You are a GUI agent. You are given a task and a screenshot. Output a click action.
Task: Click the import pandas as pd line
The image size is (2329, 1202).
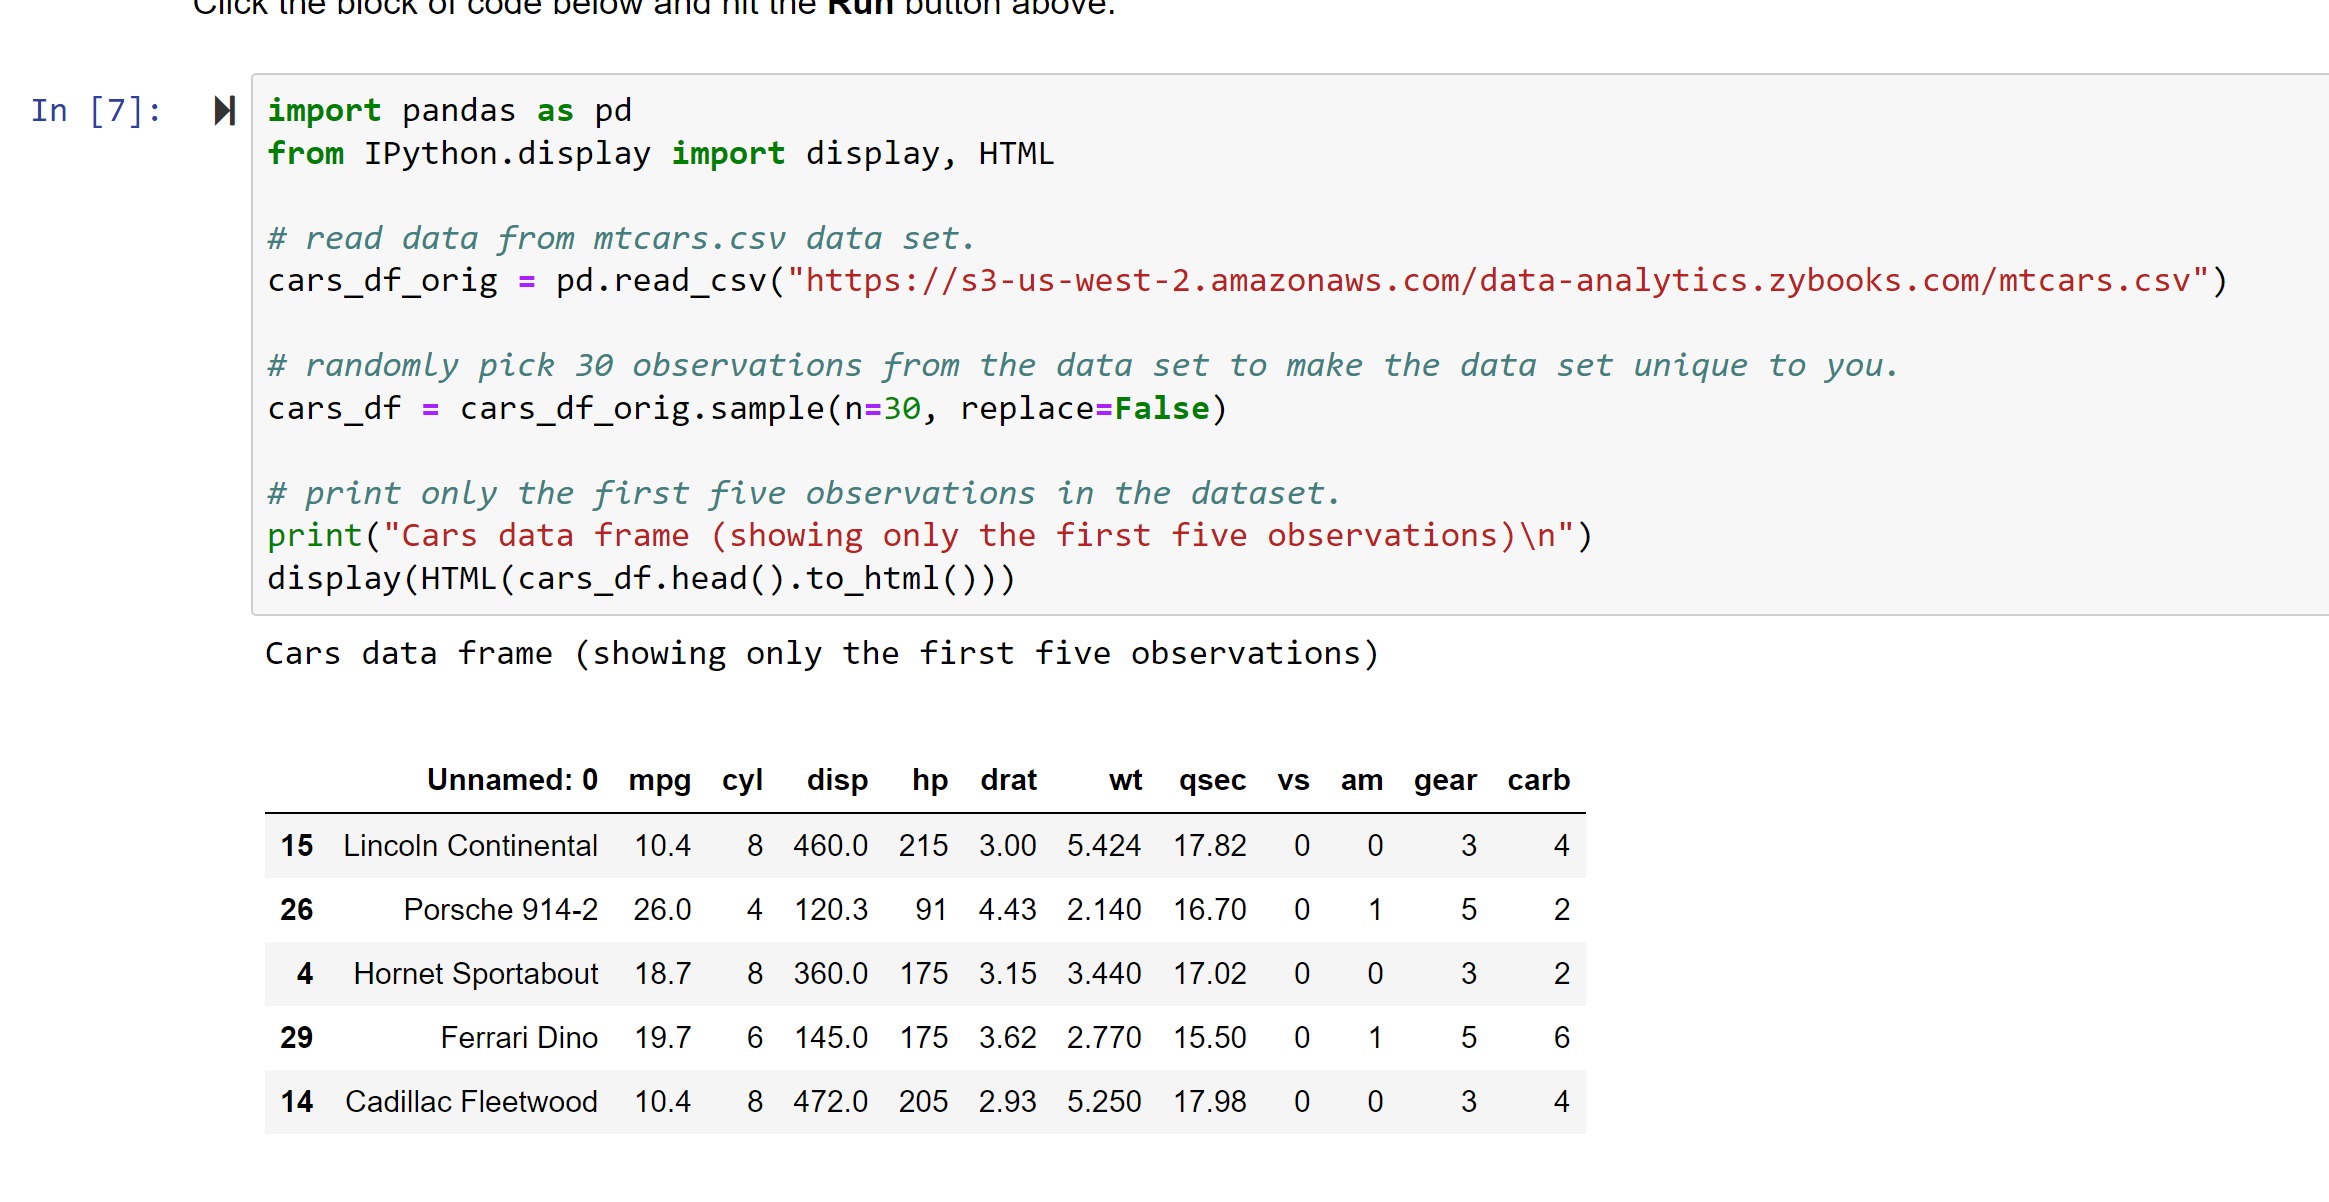449,111
